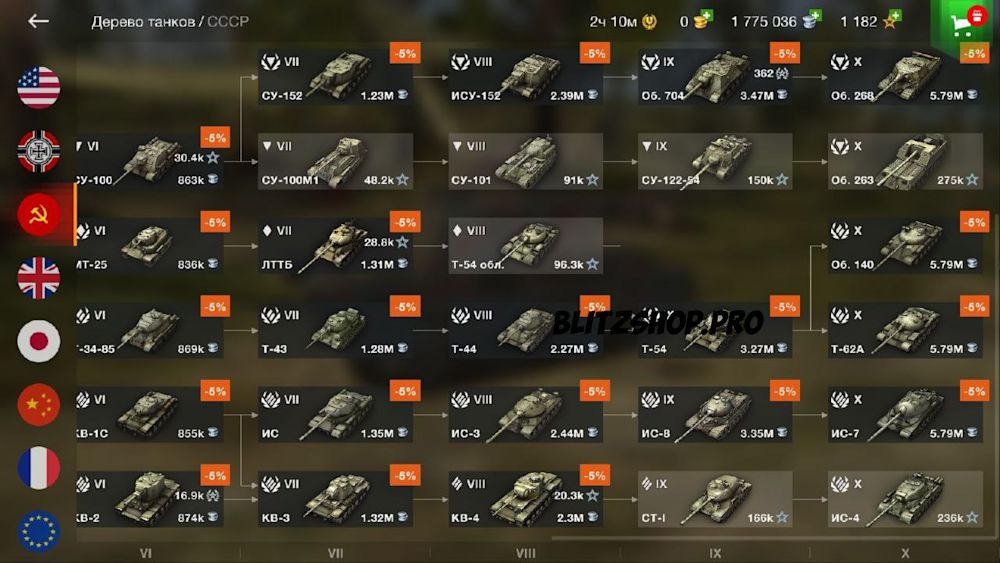Open the premium time 2ч 10м indicator
Screen dimensions: 1000x563
pyautogui.click(x=622, y=22)
